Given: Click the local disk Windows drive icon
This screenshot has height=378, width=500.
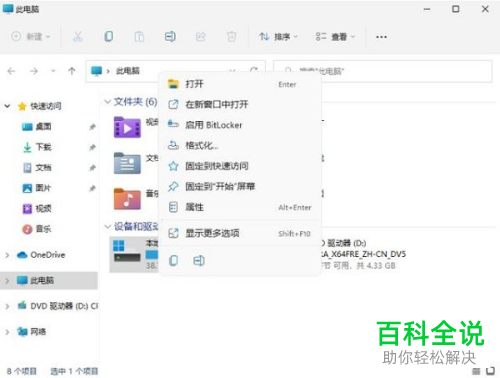Looking at the screenshot, I should tap(127, 252).
